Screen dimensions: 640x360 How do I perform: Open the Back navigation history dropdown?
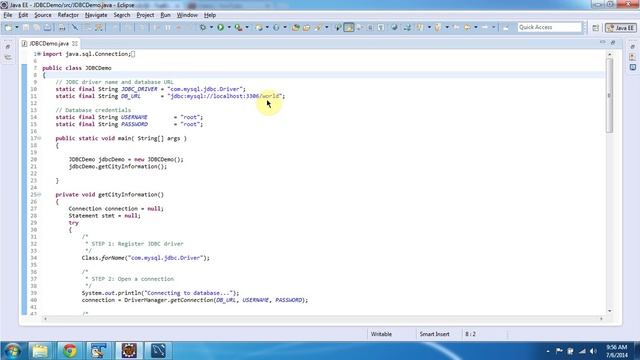[476, 27]
